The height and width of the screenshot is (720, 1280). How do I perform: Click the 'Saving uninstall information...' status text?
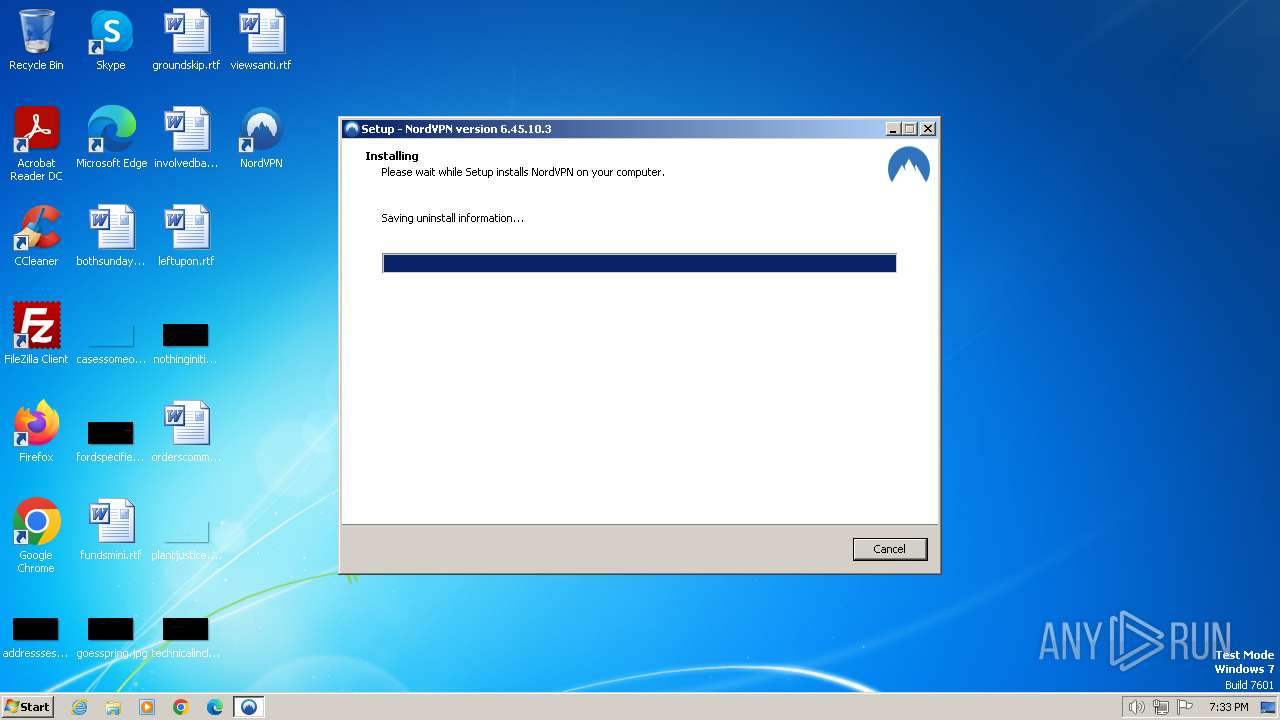click(x=452, y=218)
